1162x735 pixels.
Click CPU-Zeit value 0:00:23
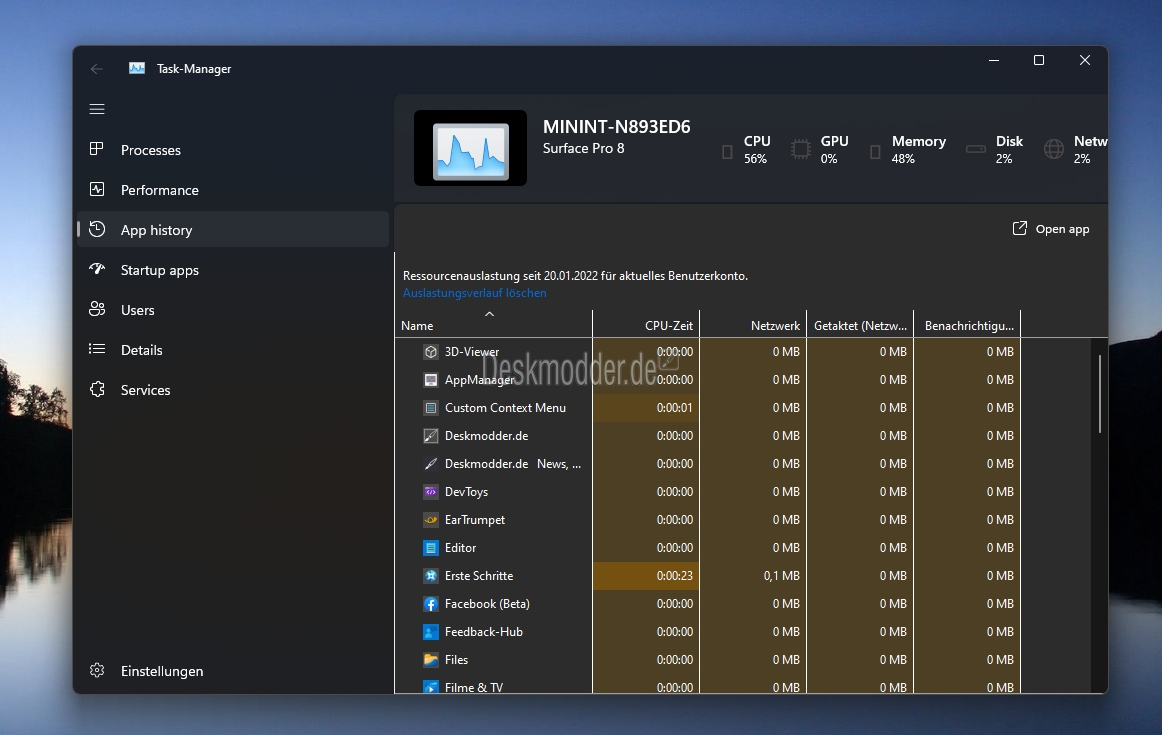click(674, 576)
